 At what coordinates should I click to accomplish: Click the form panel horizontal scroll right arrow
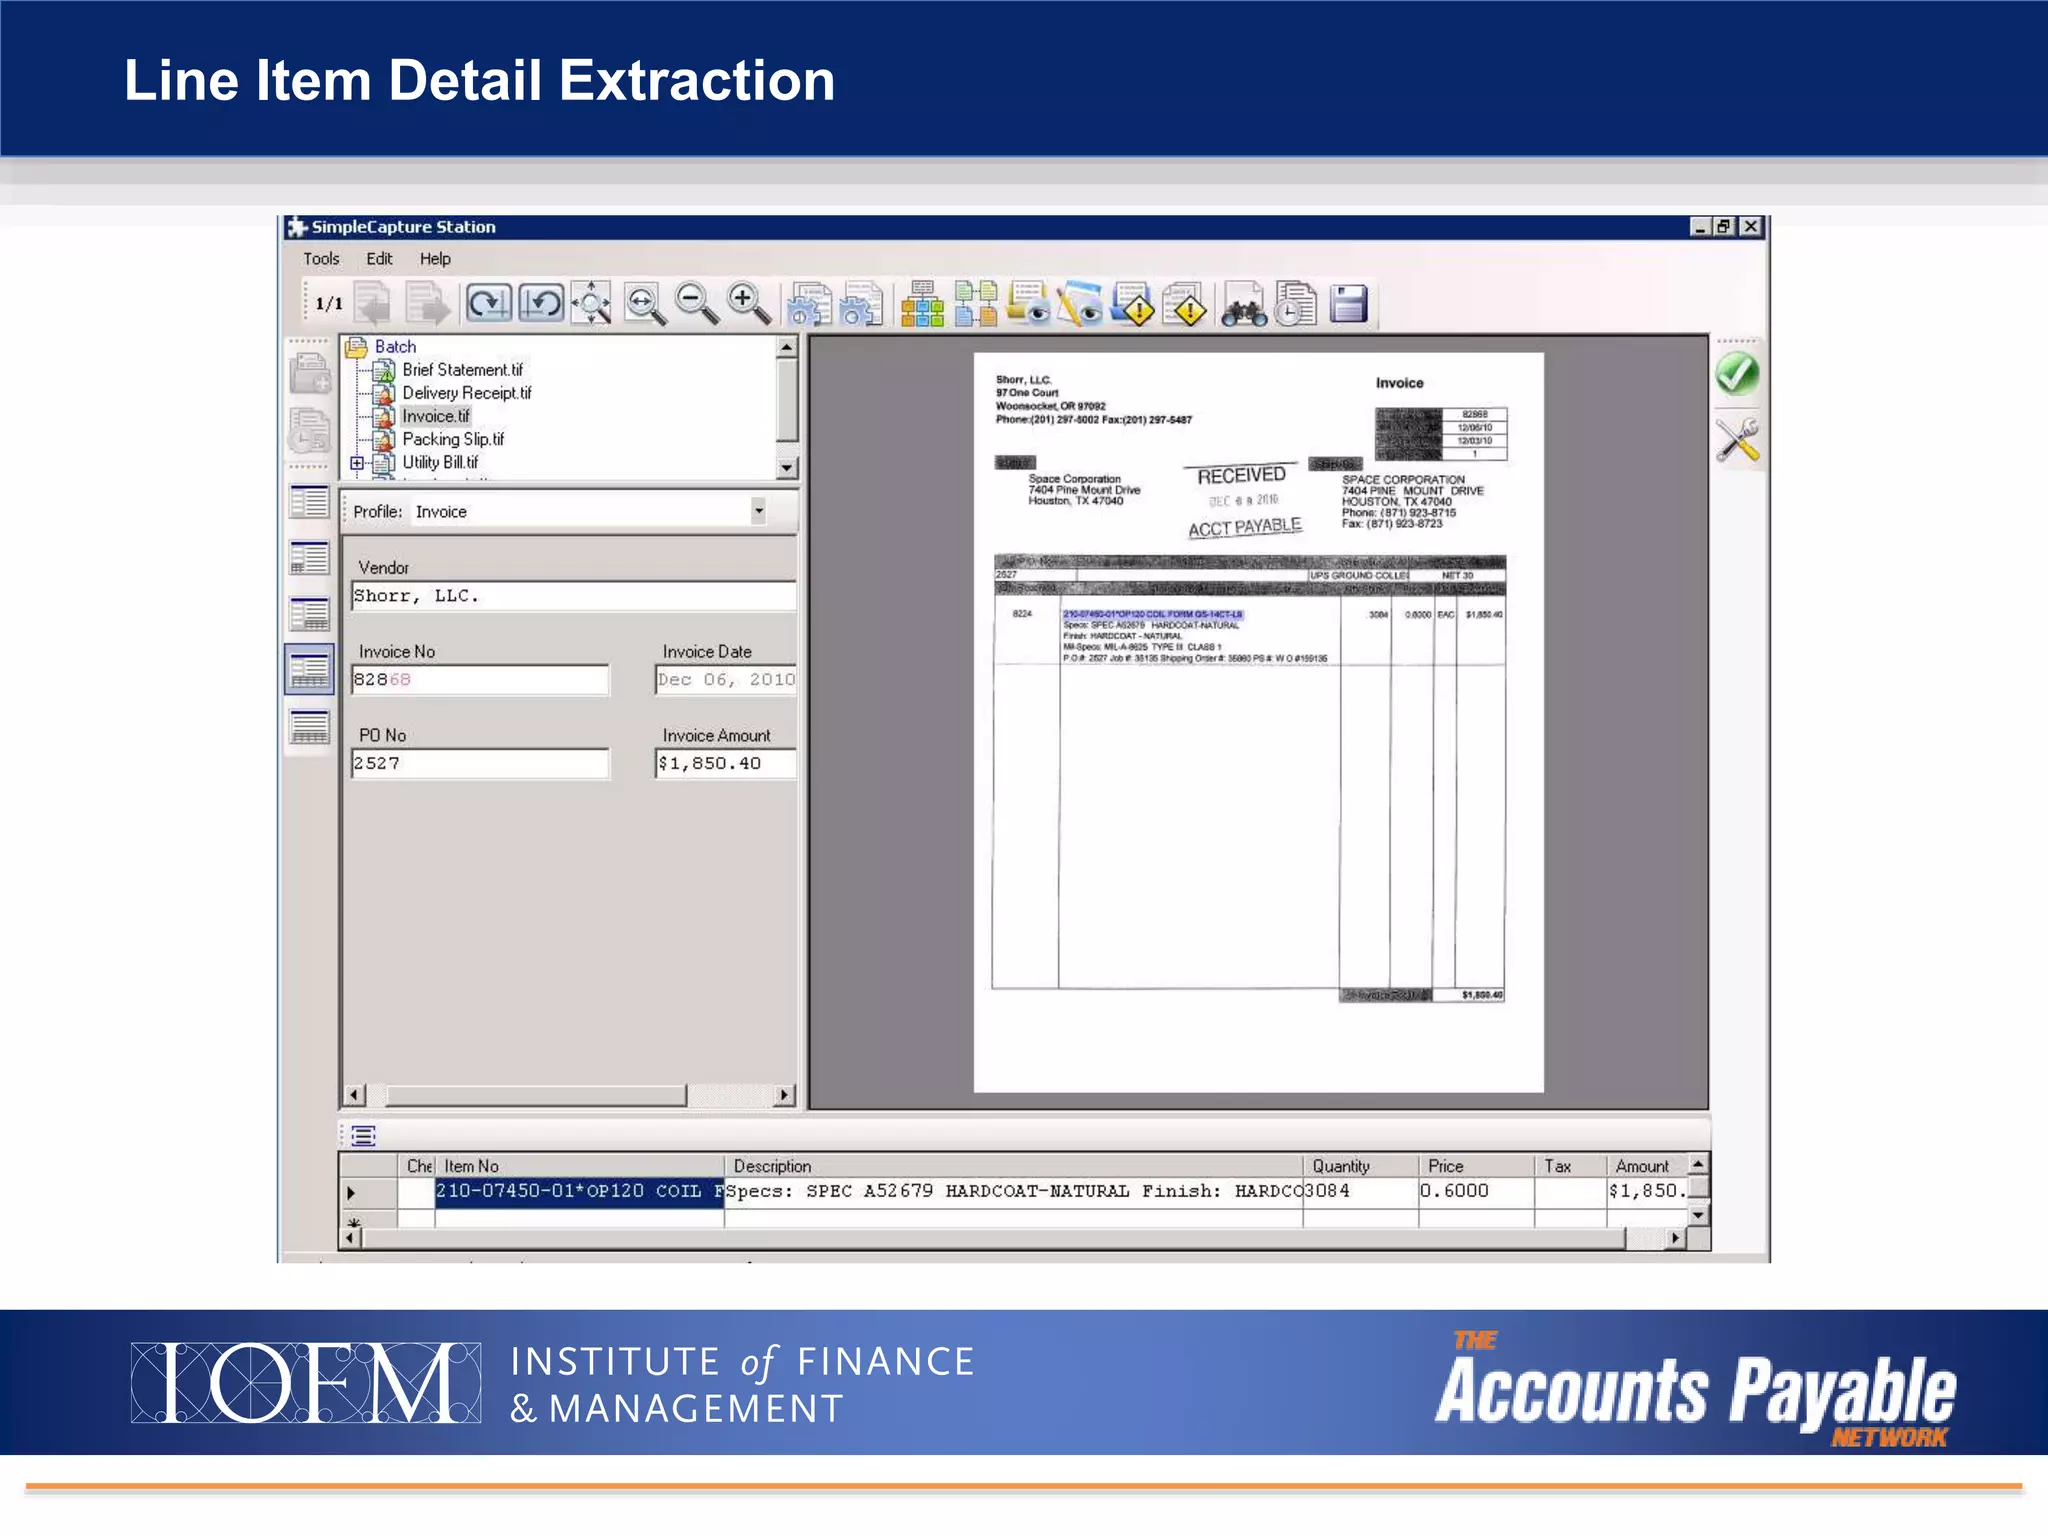(x=785, y=1095)
